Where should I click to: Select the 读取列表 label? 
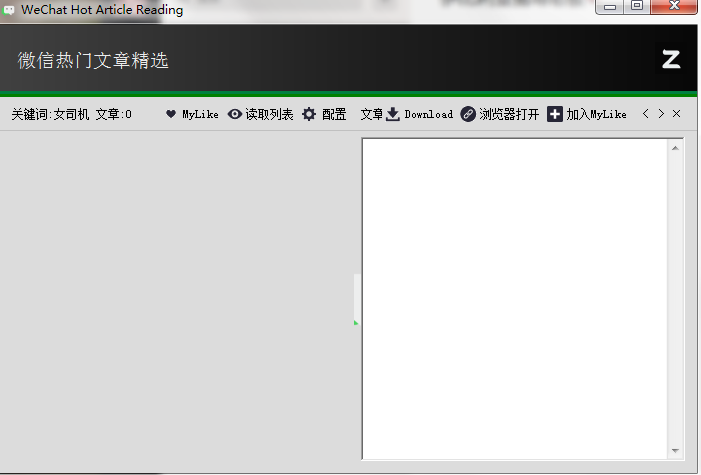click(x=269, y=115)
